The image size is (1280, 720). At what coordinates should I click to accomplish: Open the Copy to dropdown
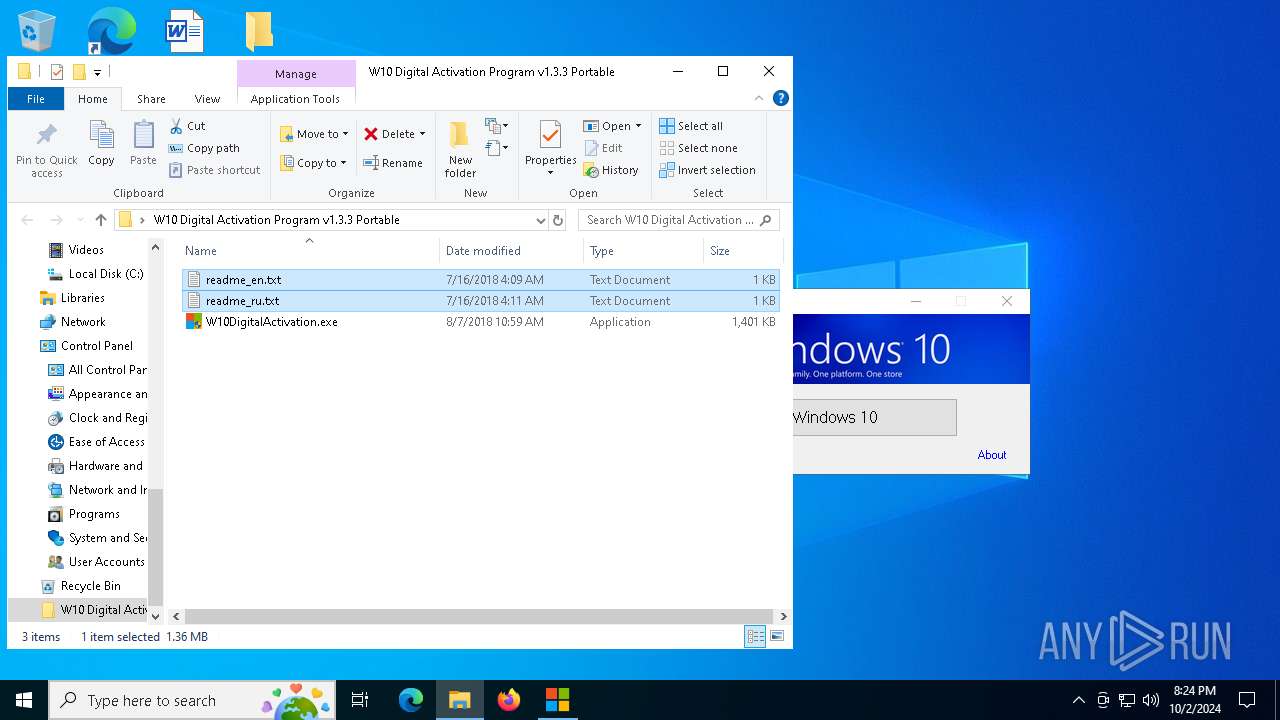pos(314,163)
